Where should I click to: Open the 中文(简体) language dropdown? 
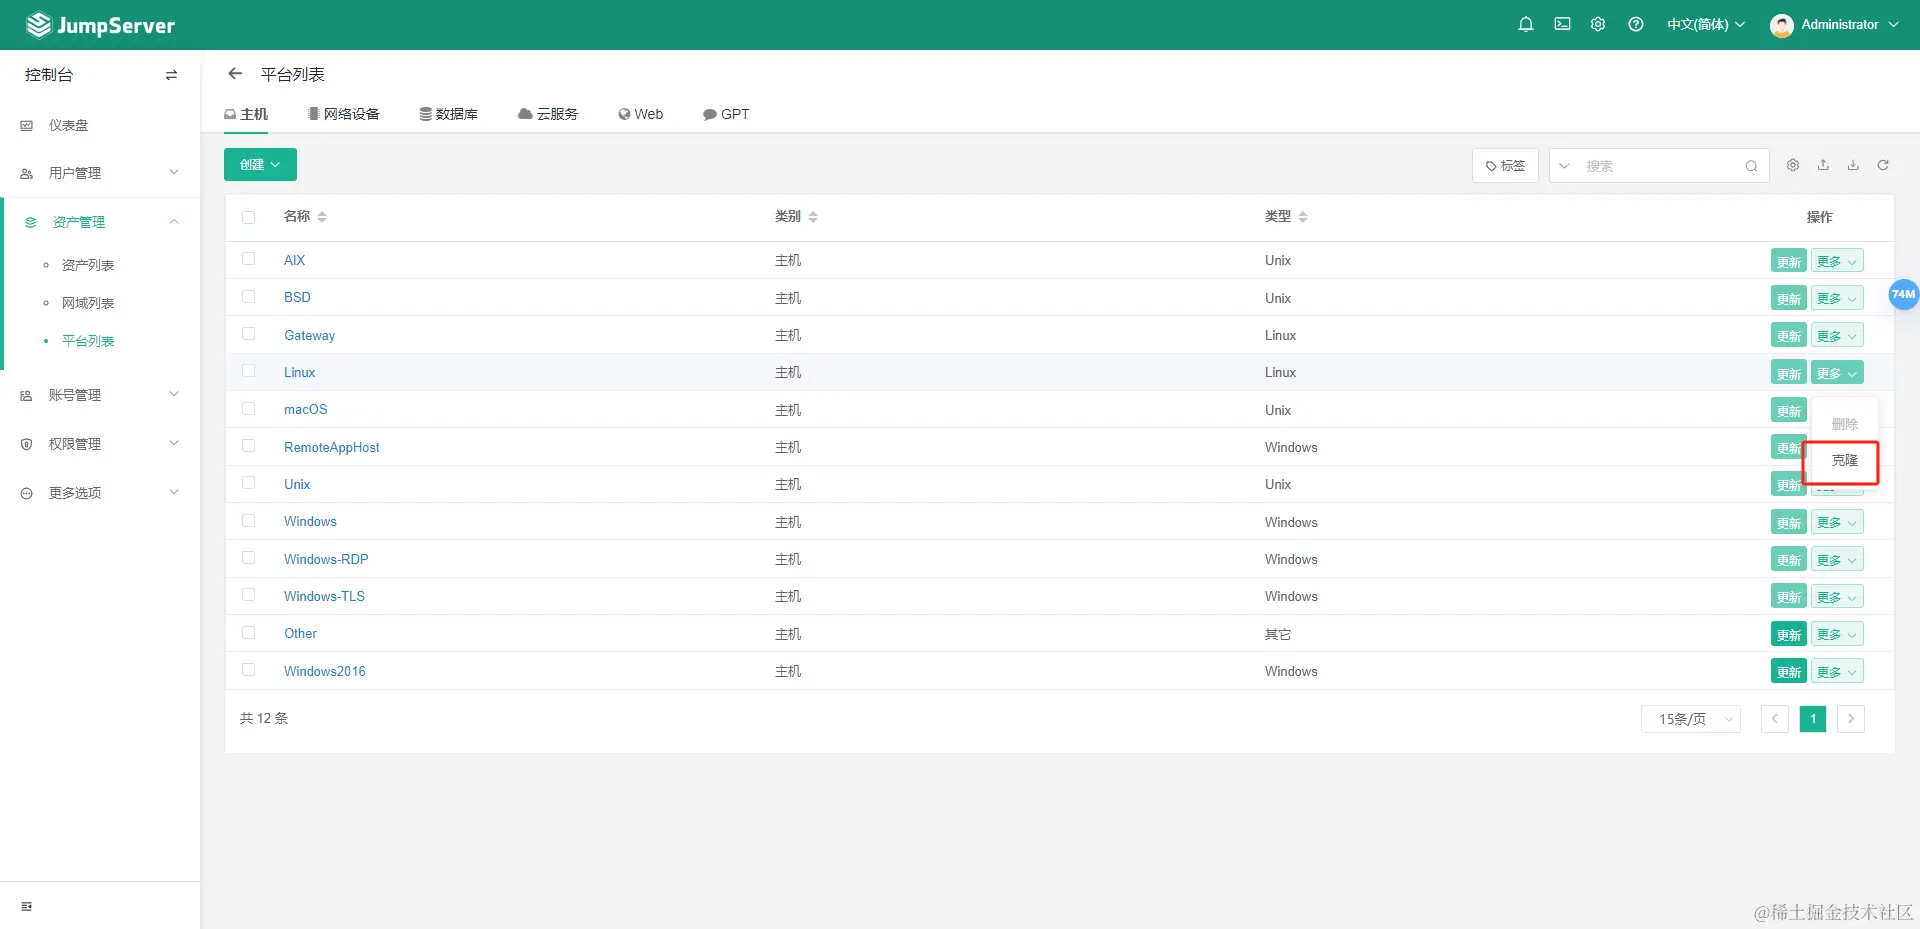[1706, 25]
